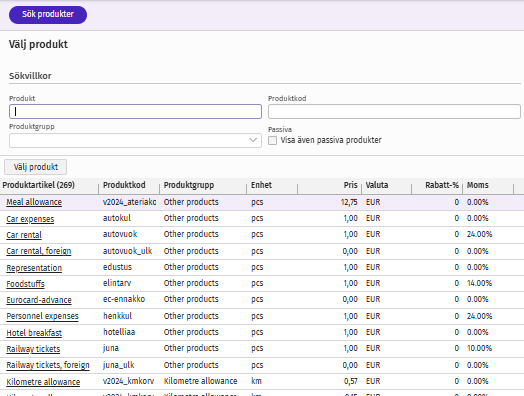Sort by Produktkod column header
This screenshot has width=524, height=396.
(124, 185)
